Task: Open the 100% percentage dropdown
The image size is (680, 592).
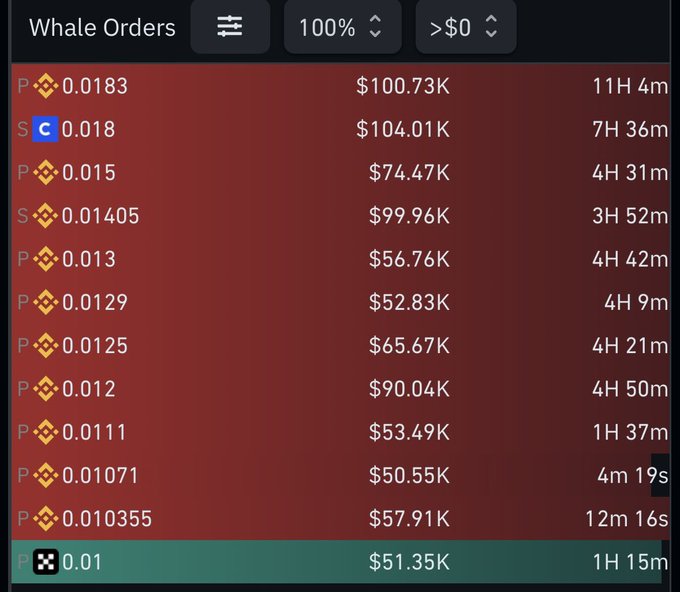Action: click(342, 27)
